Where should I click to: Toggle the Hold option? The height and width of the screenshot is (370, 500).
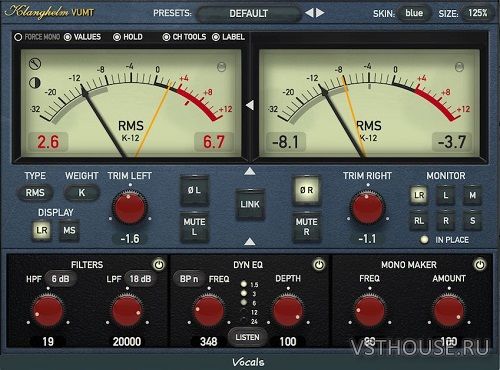pyautogui.click(x=128, y=37)
